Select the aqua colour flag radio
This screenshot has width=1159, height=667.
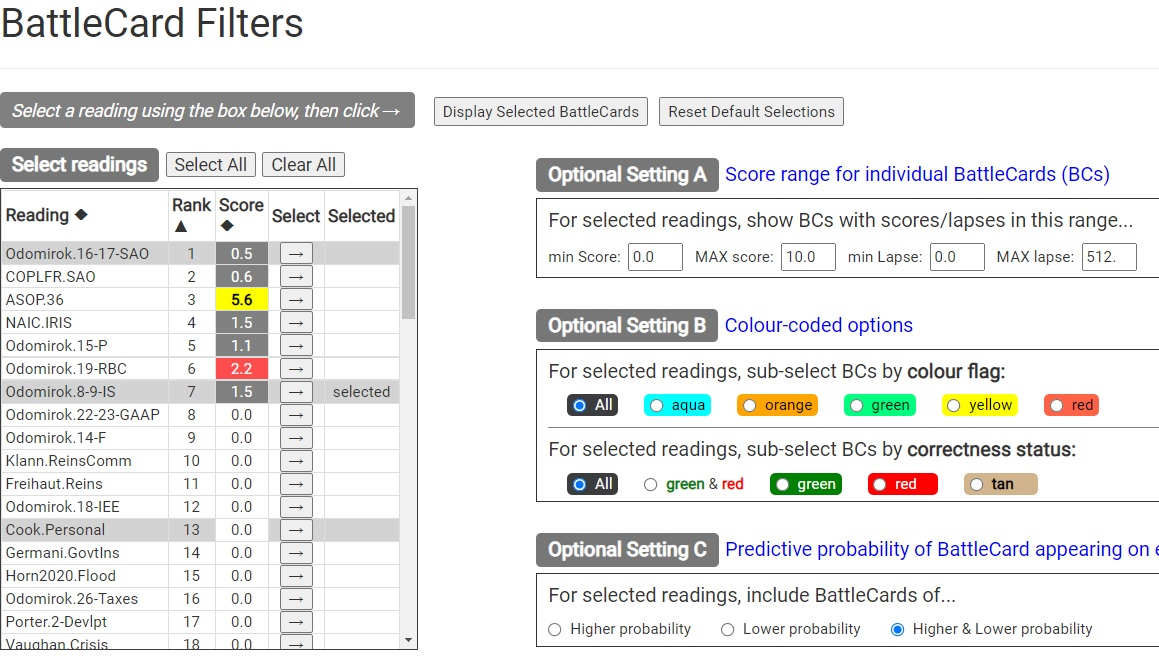coord(657,405)
